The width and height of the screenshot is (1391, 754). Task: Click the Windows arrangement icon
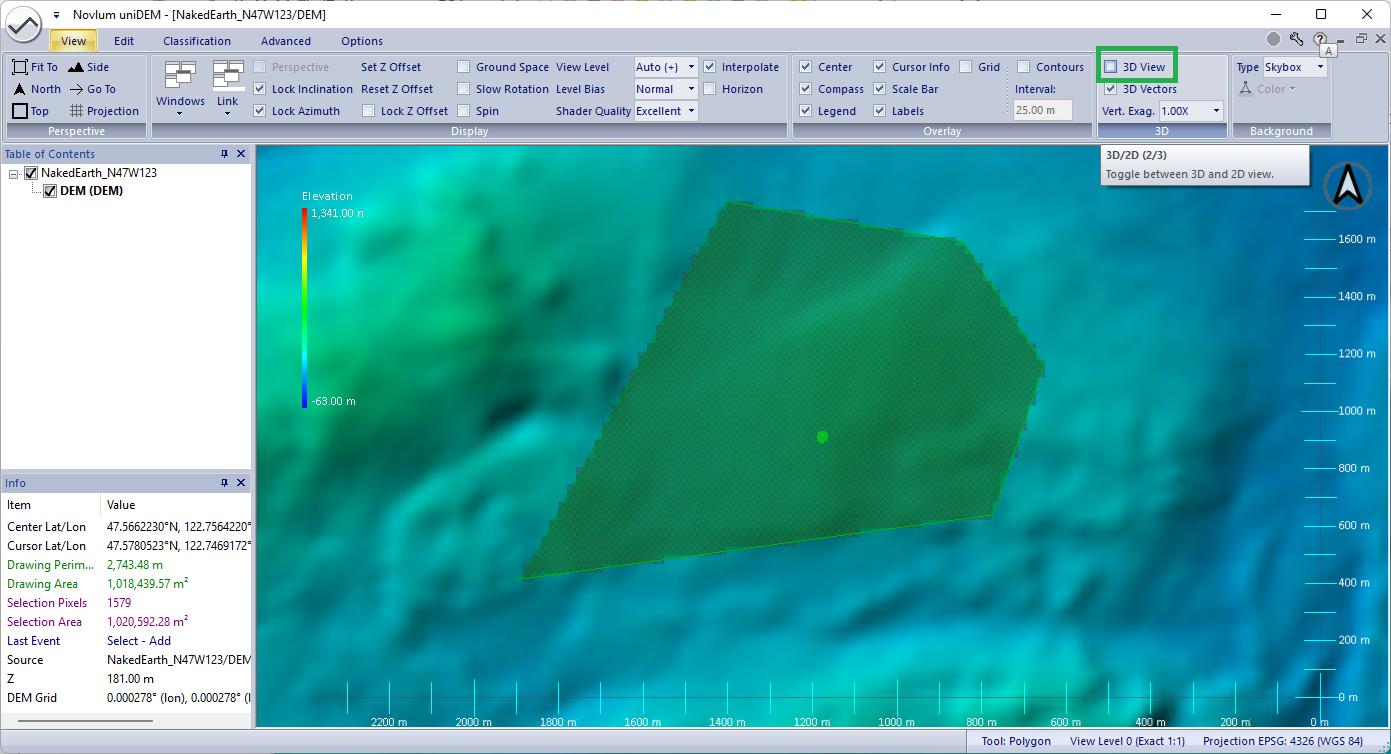180,75
